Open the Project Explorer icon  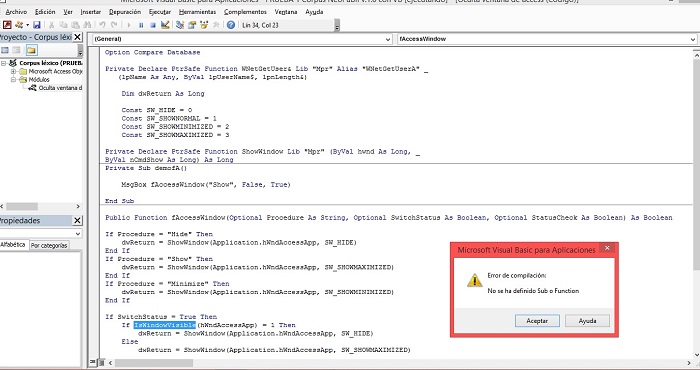click(x=180, y=25)
